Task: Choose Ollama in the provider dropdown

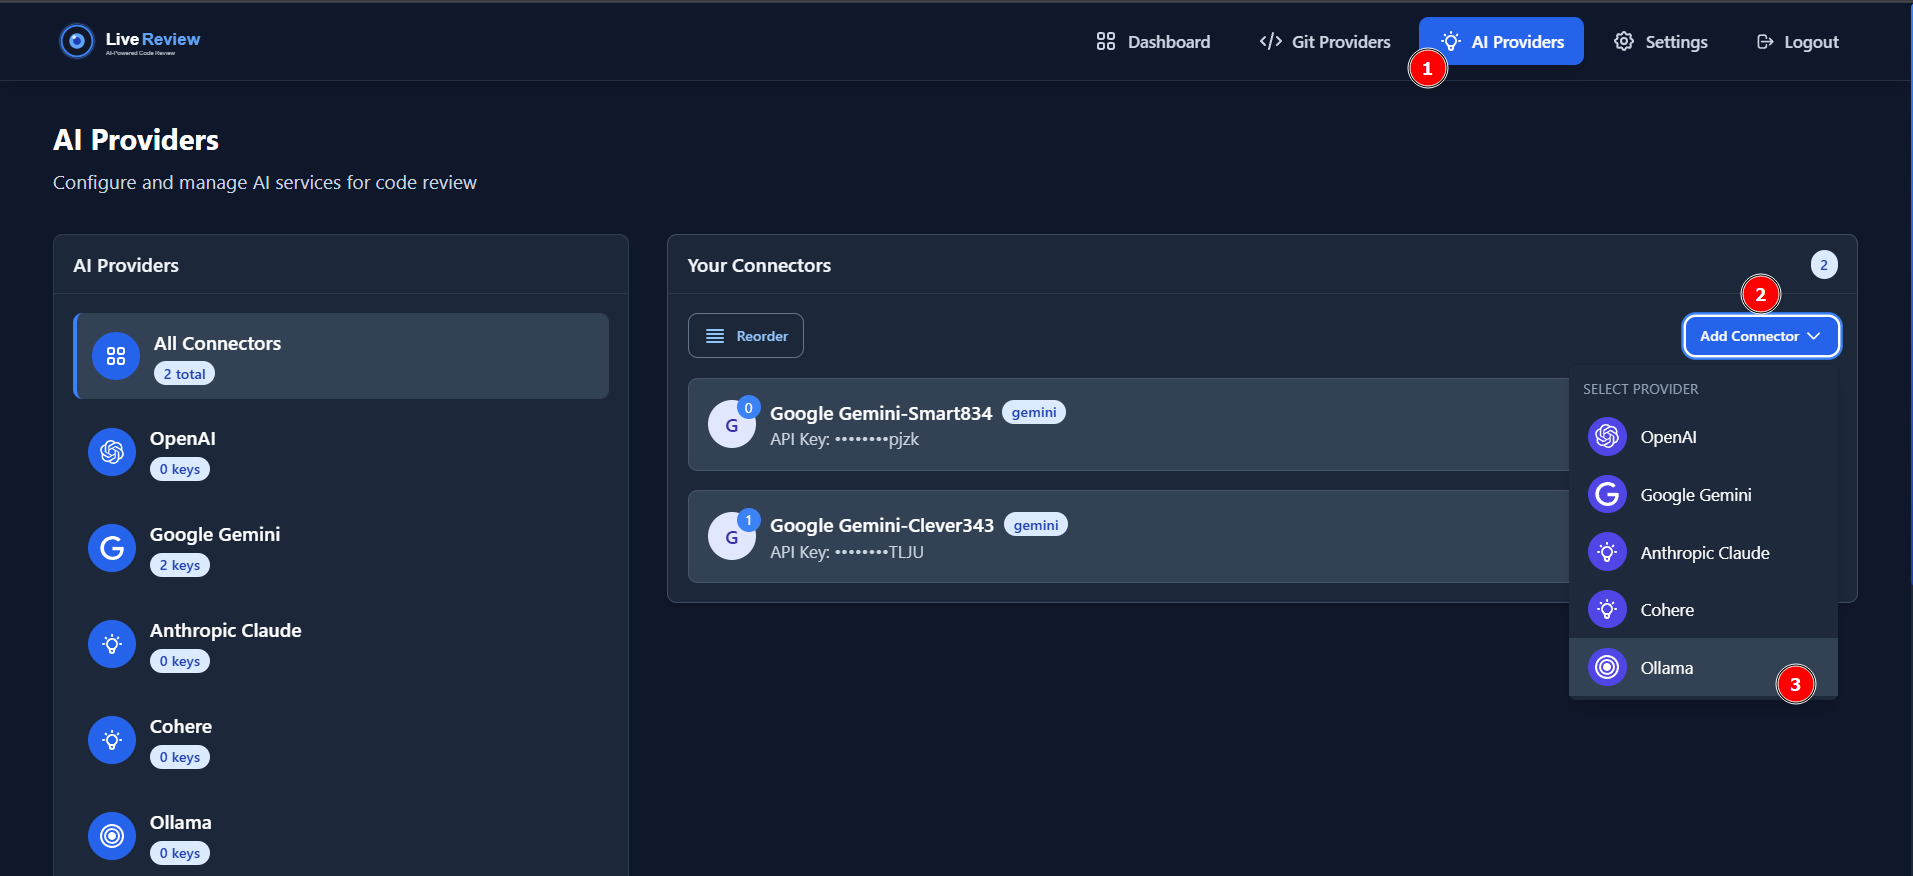Action: tap(1666, 668)
